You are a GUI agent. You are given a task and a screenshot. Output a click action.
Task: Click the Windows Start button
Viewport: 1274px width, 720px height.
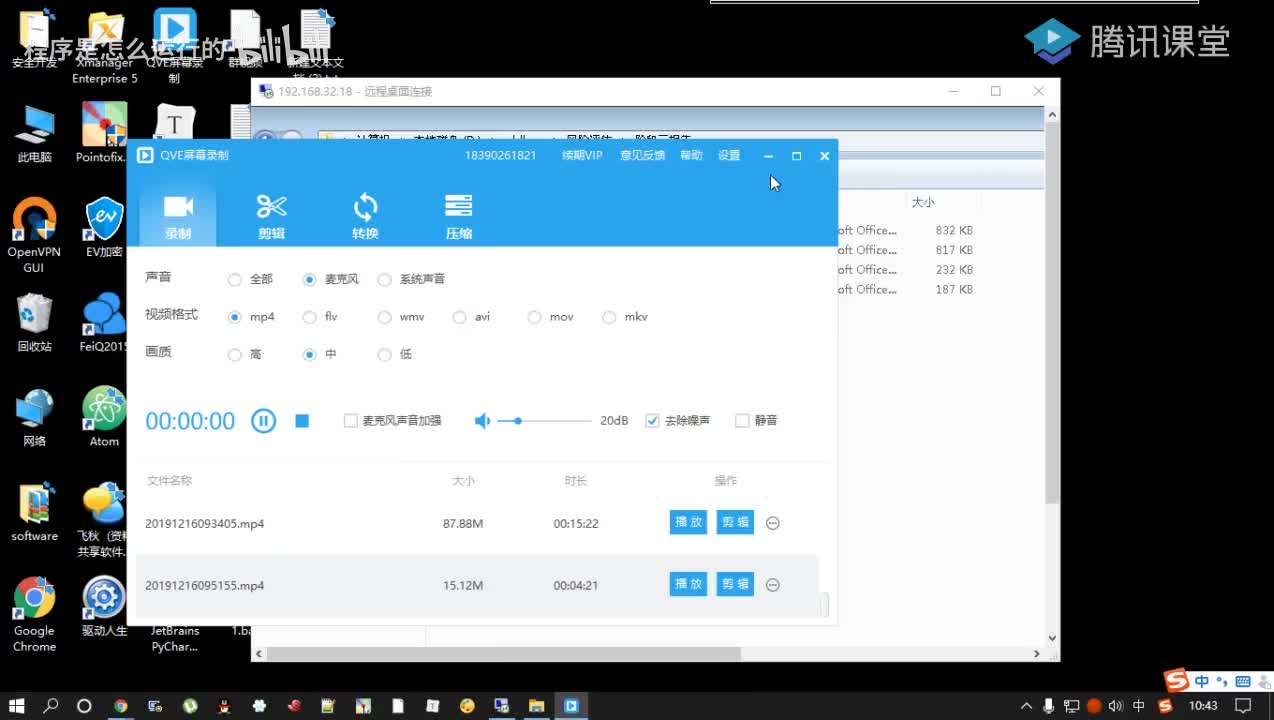pyautogui.click(x=16, y=706)
